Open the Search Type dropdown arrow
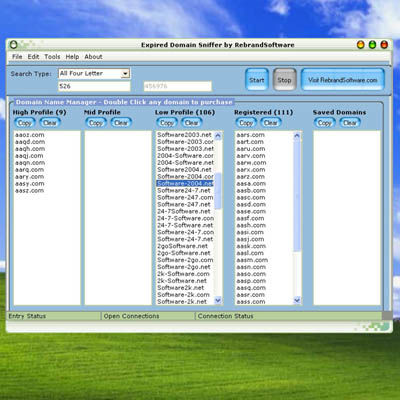Screen dimensions: 400x400 click(125, 74)
